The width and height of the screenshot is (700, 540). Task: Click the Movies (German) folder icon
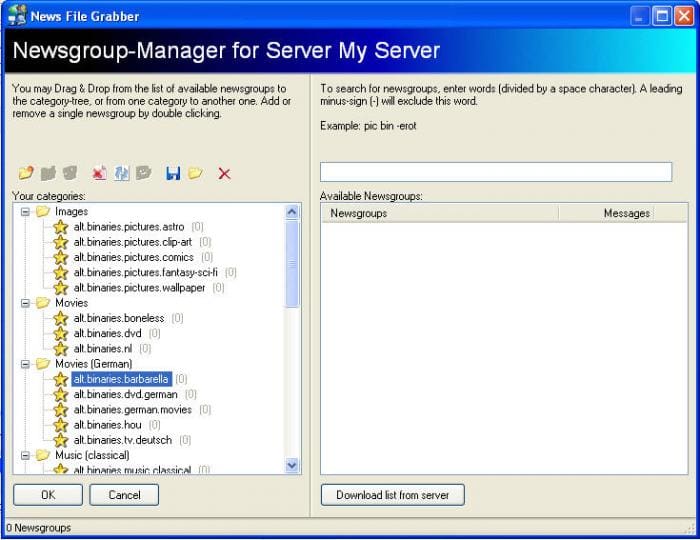pos(43,364)
